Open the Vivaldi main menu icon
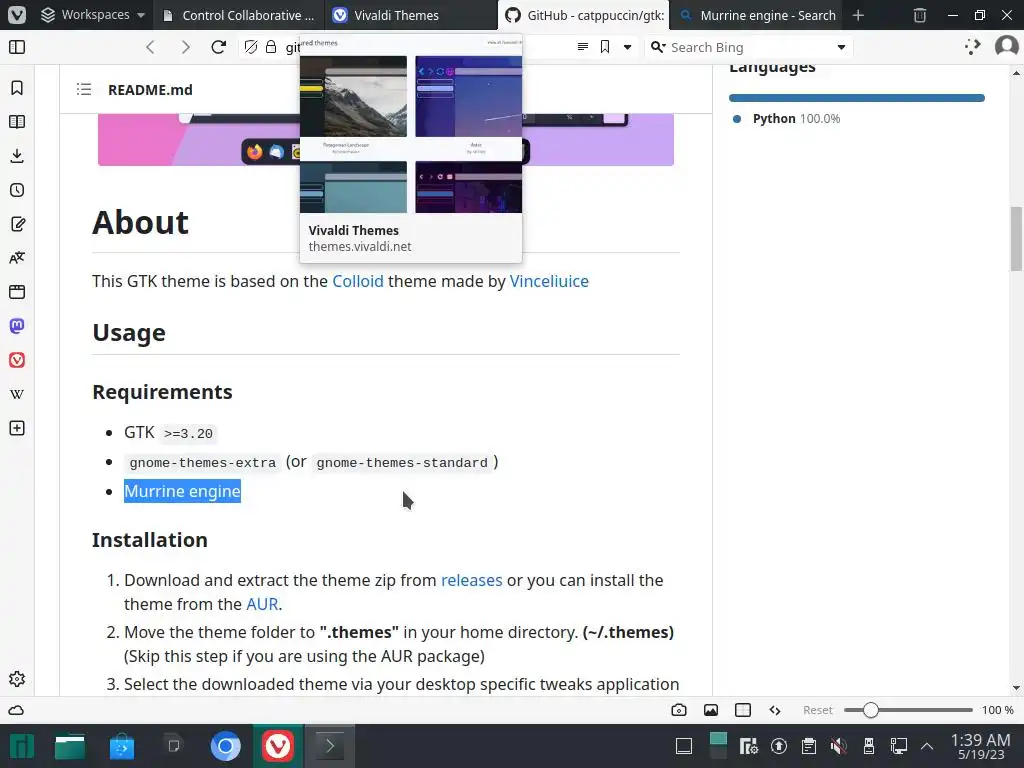 pos(17,14)
